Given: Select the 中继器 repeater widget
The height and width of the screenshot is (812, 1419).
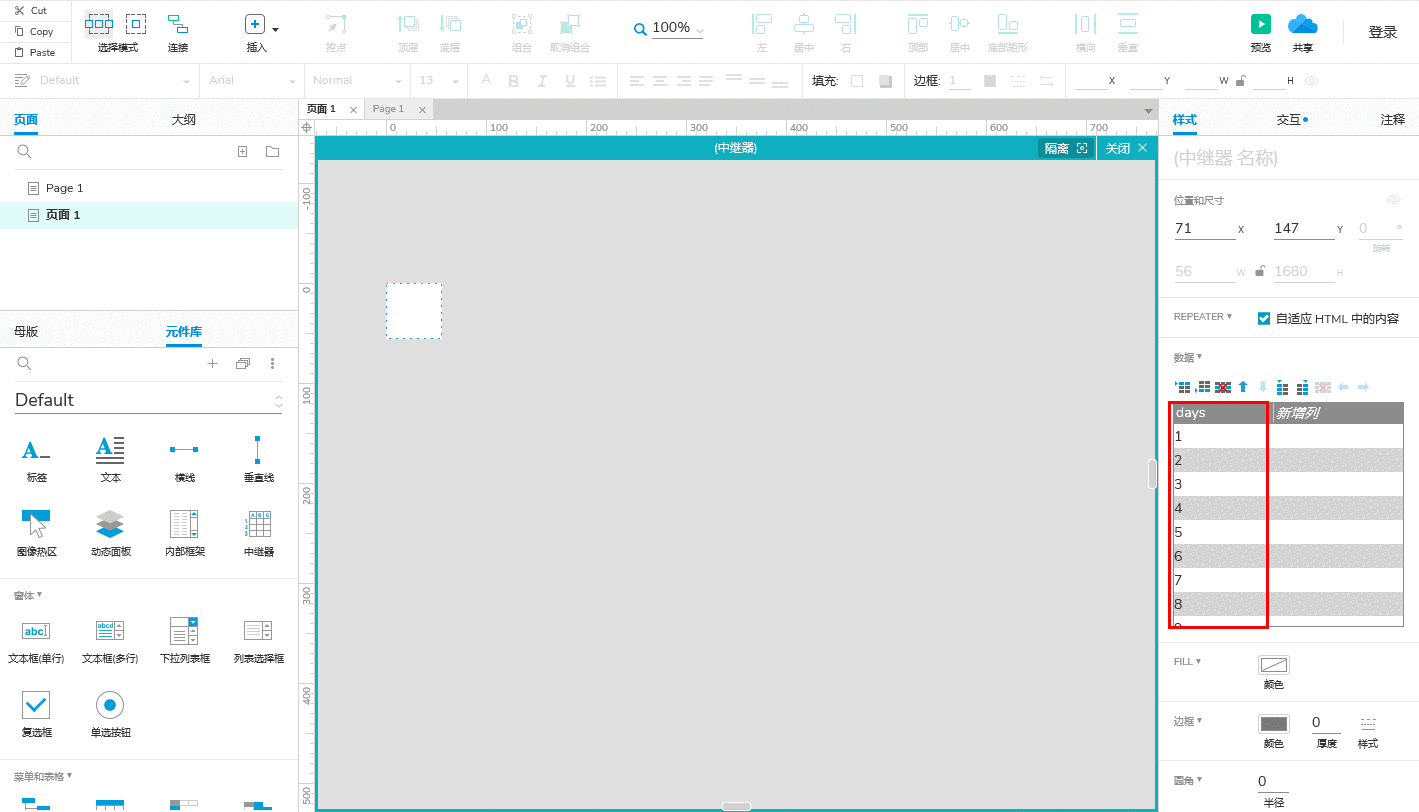Looking at the screenshot, I should [x=259, y=534].
